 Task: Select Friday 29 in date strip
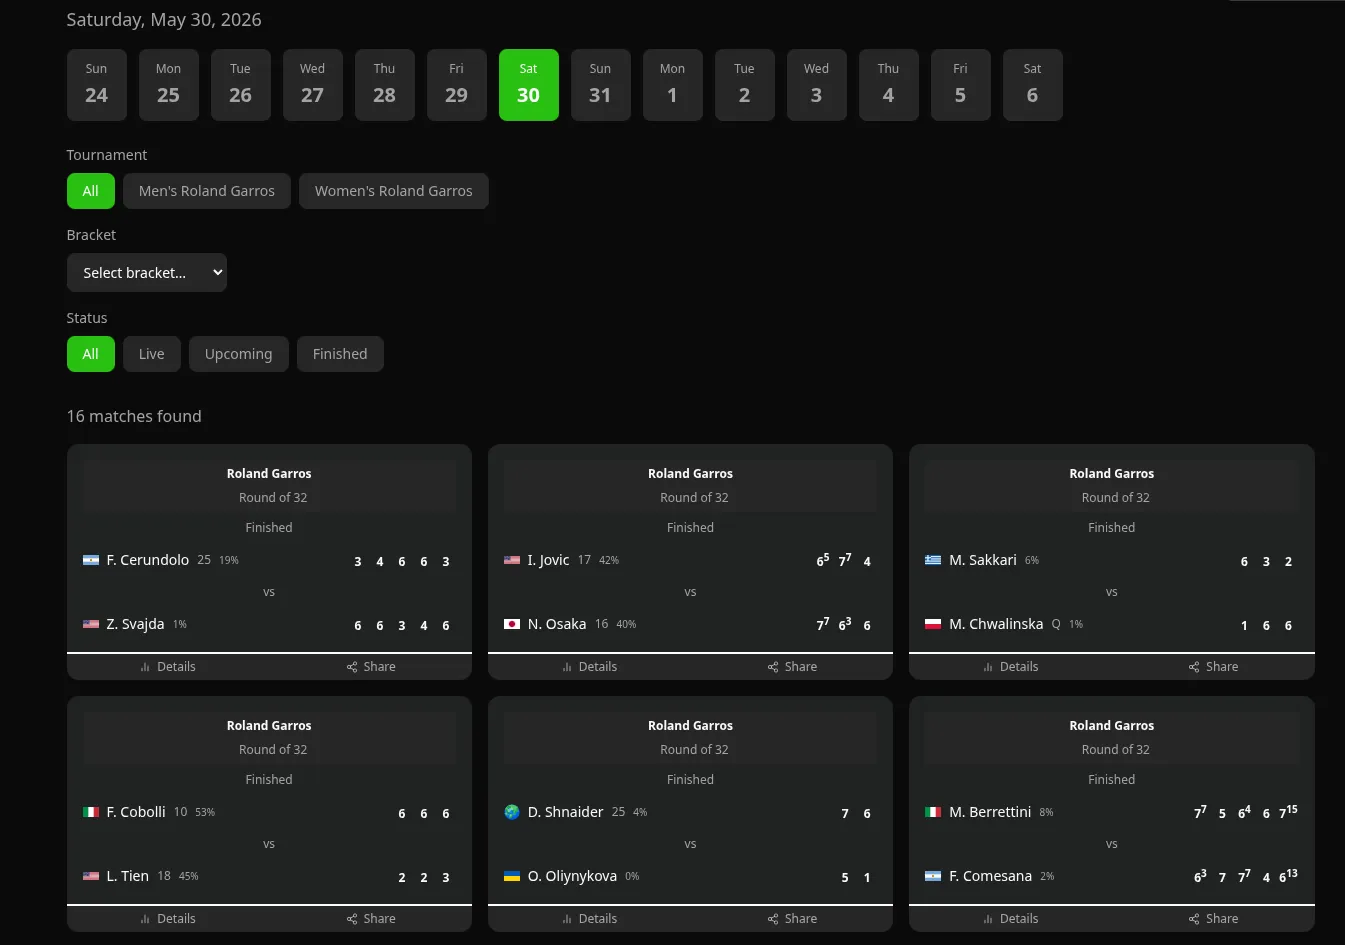click(457, 85)
